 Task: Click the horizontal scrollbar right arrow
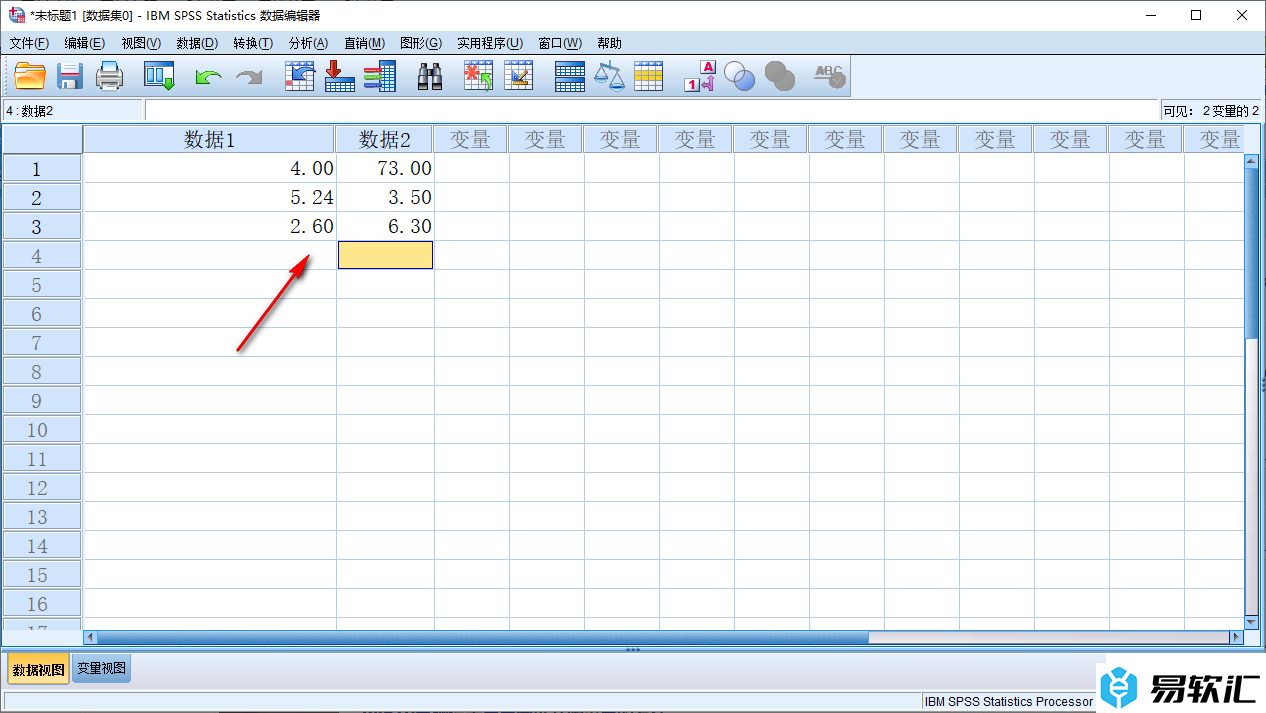tap(1236, 637)
